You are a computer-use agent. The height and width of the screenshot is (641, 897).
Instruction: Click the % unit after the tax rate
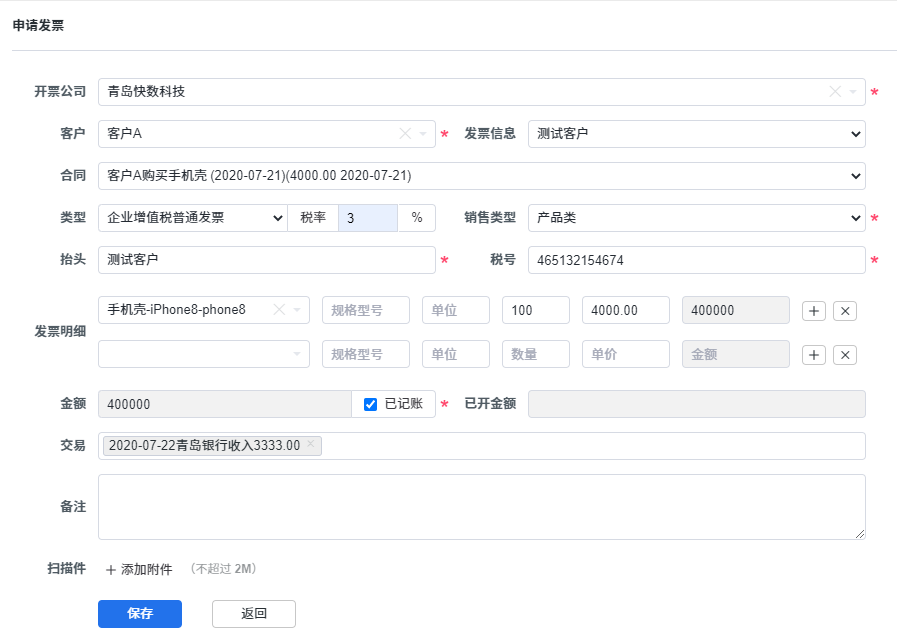[417, 218]
